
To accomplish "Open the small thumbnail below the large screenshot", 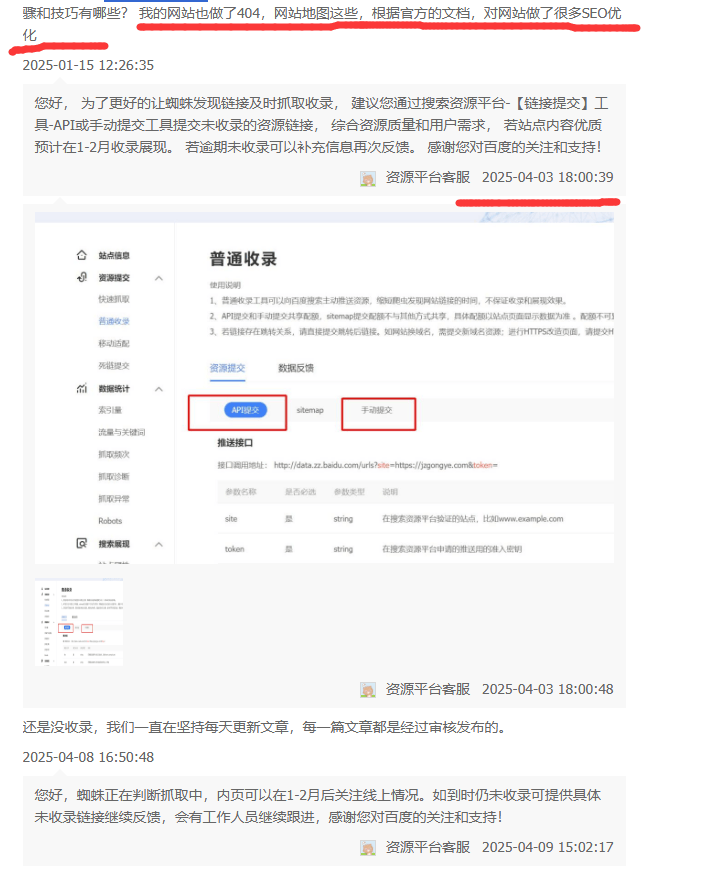I will [79, 622].
